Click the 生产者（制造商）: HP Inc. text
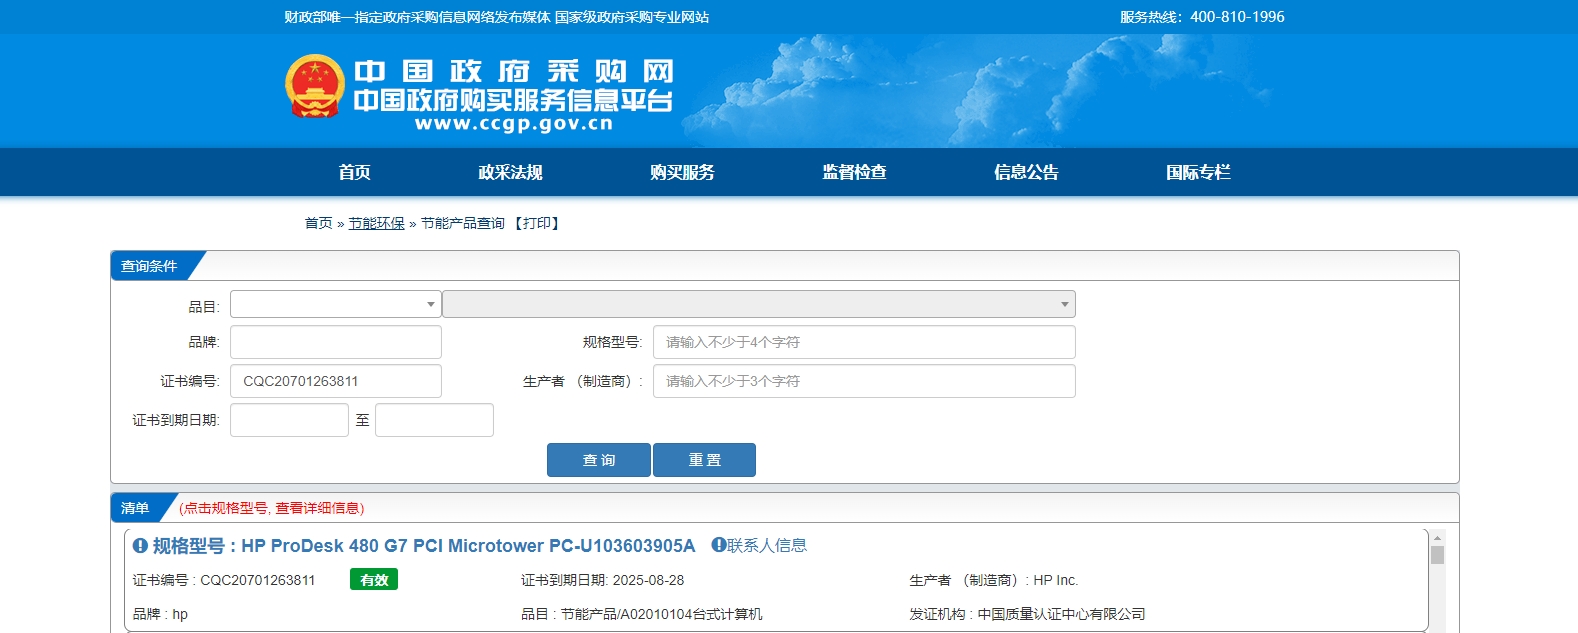 coord(994,580)
